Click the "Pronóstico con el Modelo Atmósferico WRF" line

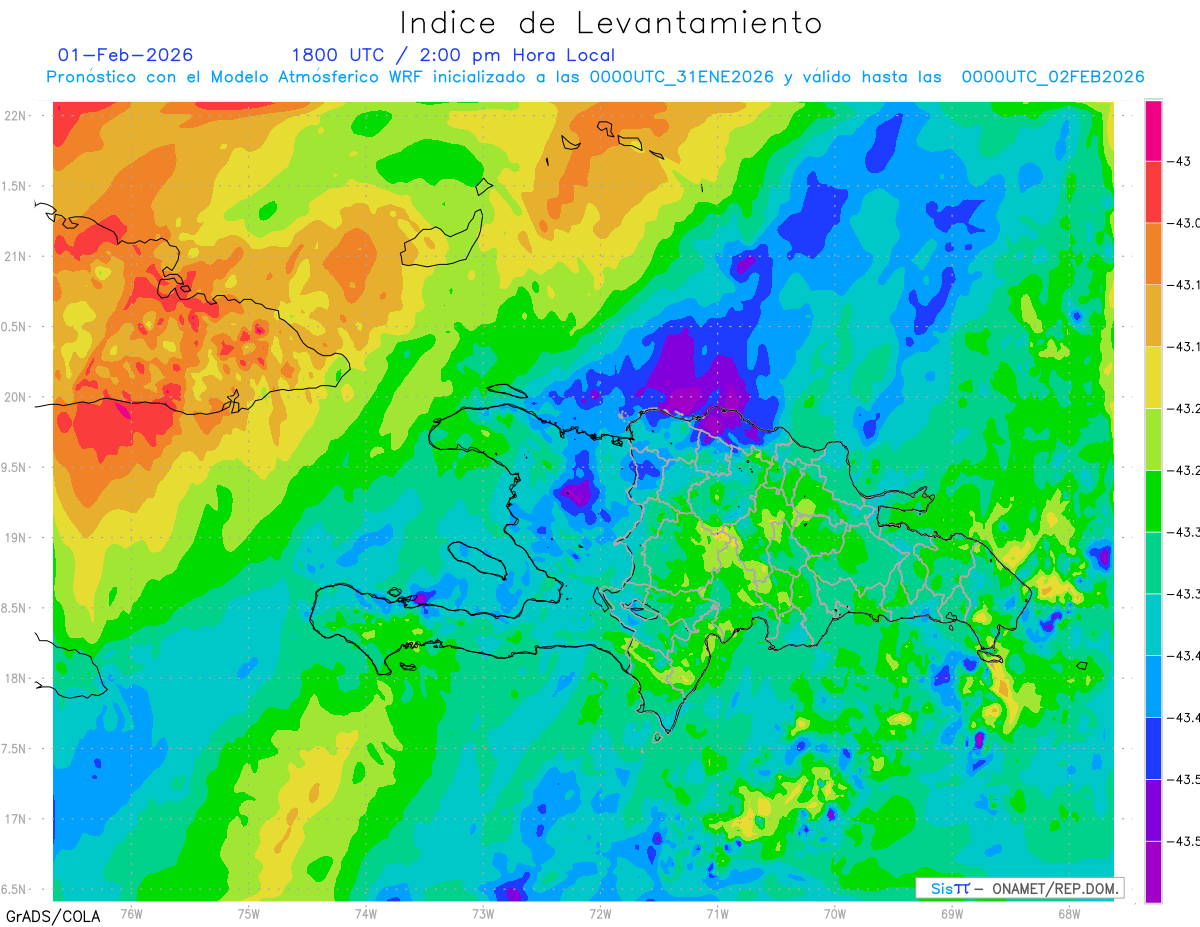click(x=595, y=77)
